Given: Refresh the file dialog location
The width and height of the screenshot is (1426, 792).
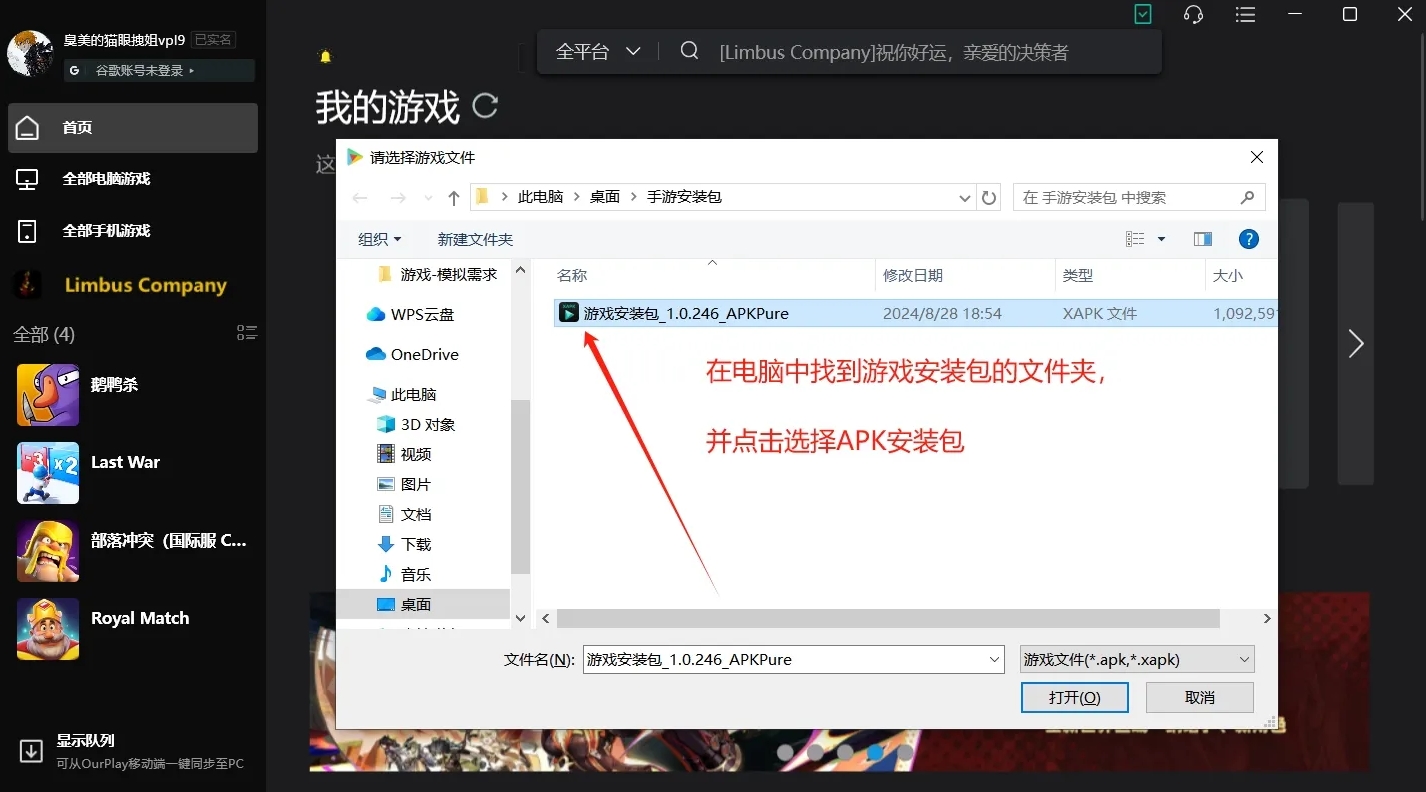Looking at the screenshot, I should point(989,198).
